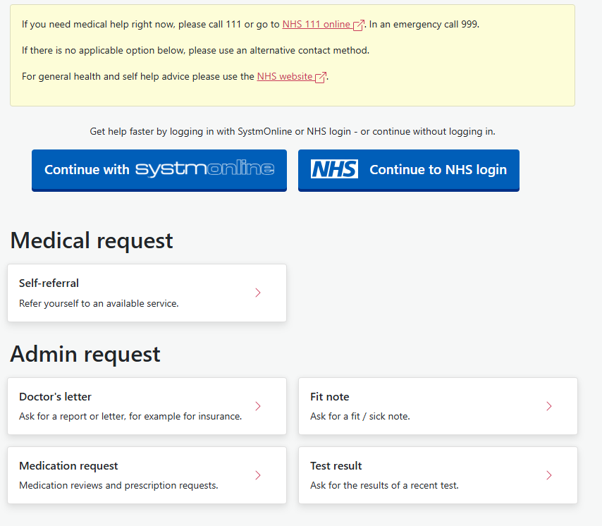Screen dimensions: 602x526
Task: Click external link icon beside NHS 111 online
Action: pyautogui.click(x=358, y=25)
